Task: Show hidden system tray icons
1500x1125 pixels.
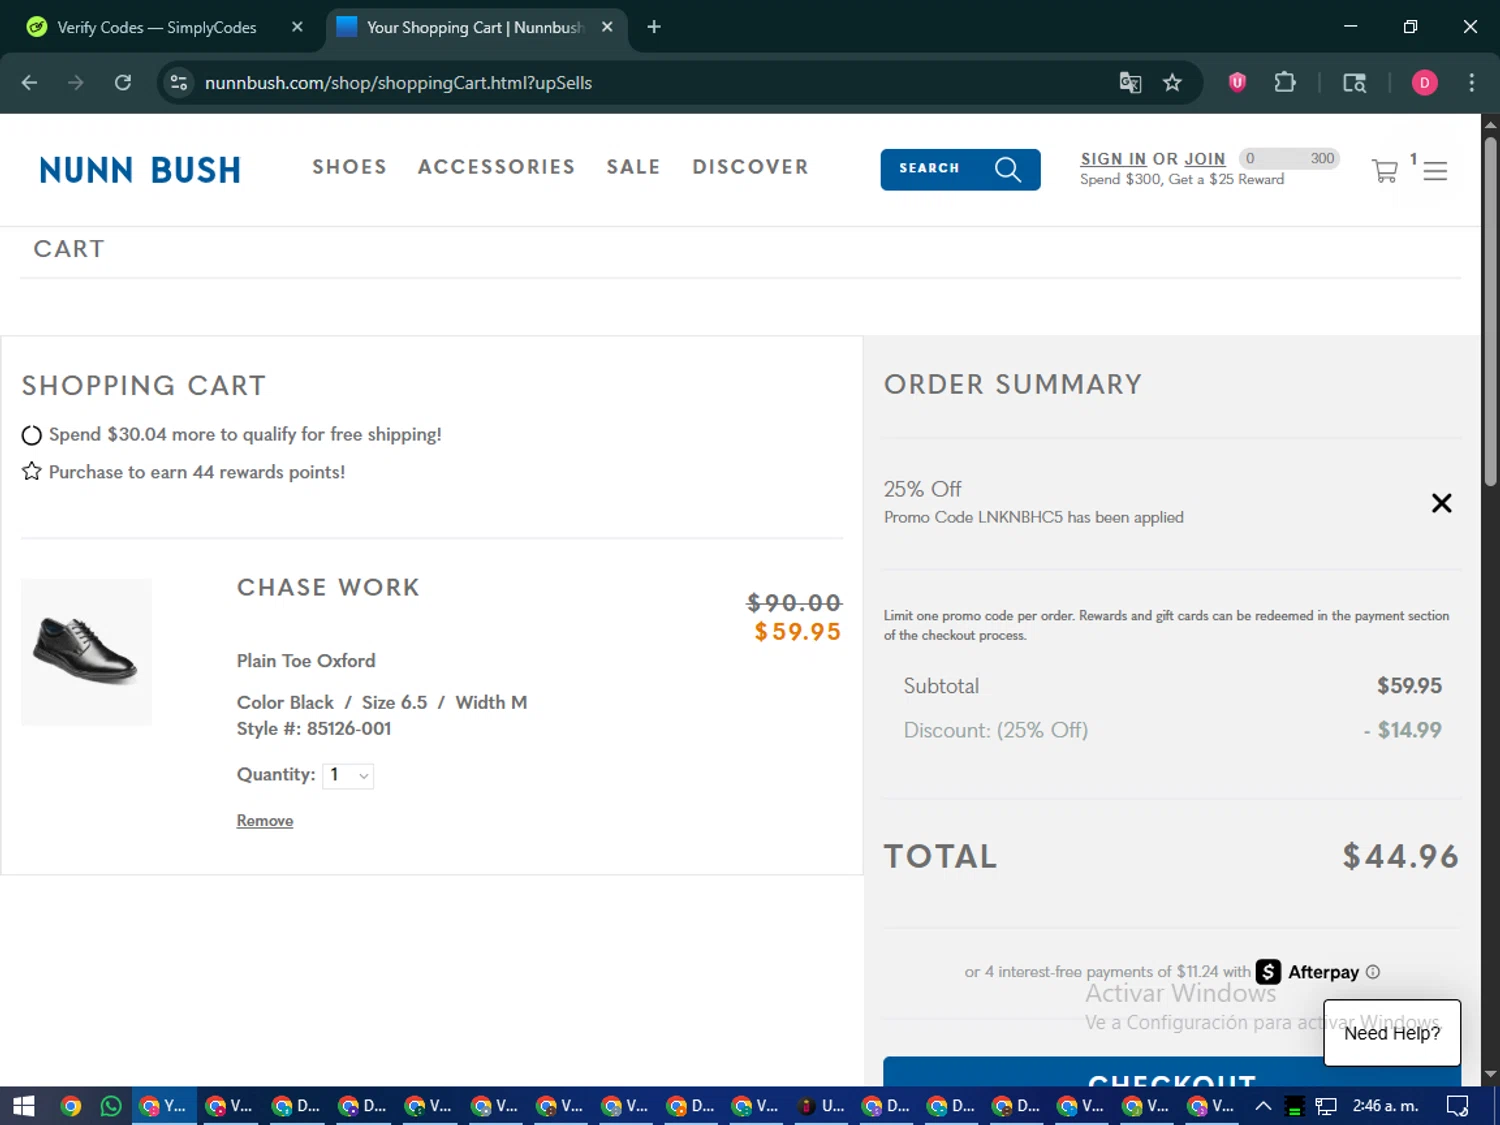Action: tap(1263, 1106)
